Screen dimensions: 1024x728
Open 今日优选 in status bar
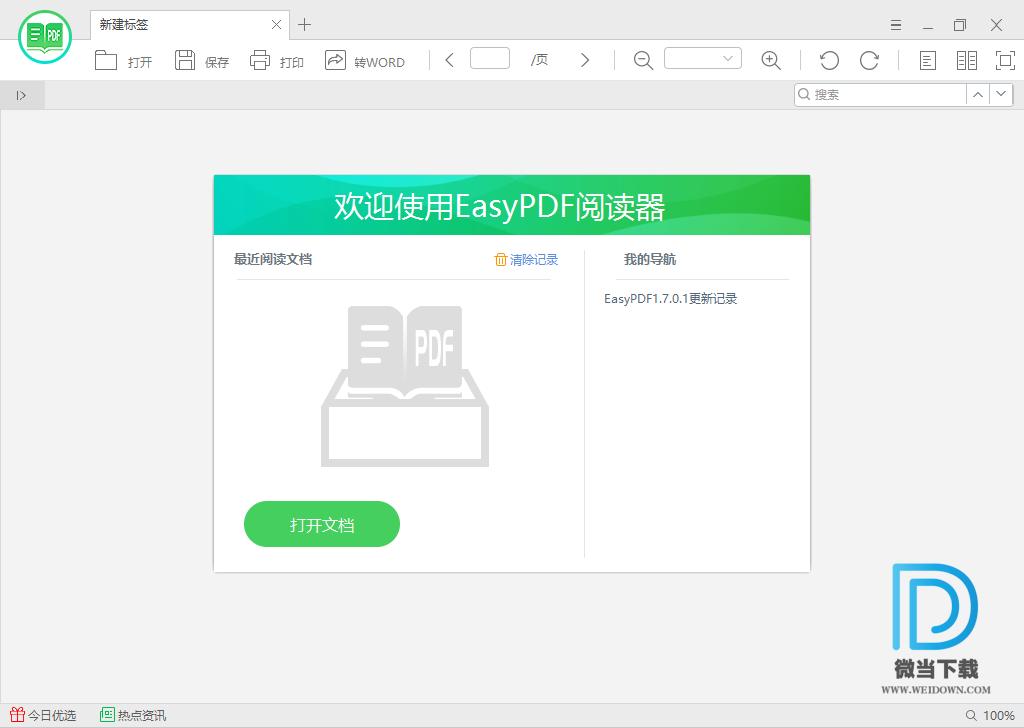[43, 716]
